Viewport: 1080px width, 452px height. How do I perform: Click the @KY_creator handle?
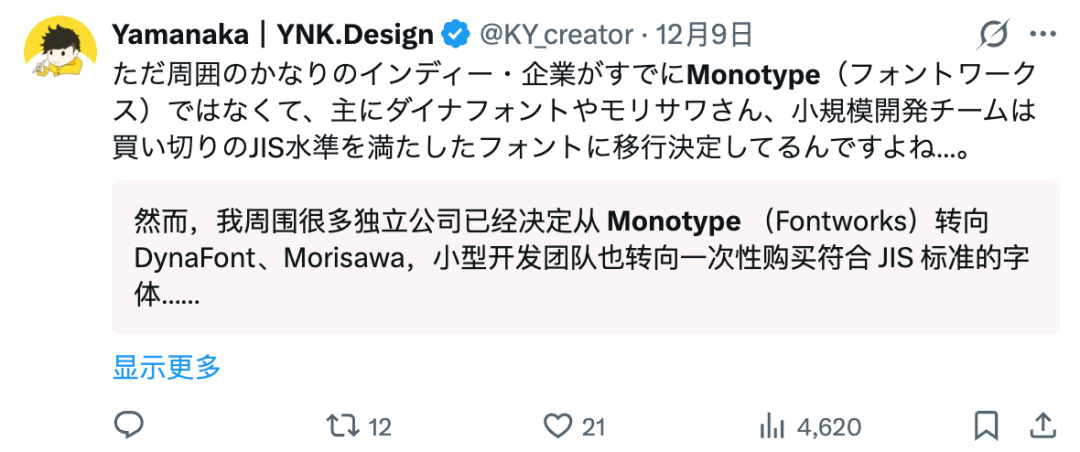point(555,36)
